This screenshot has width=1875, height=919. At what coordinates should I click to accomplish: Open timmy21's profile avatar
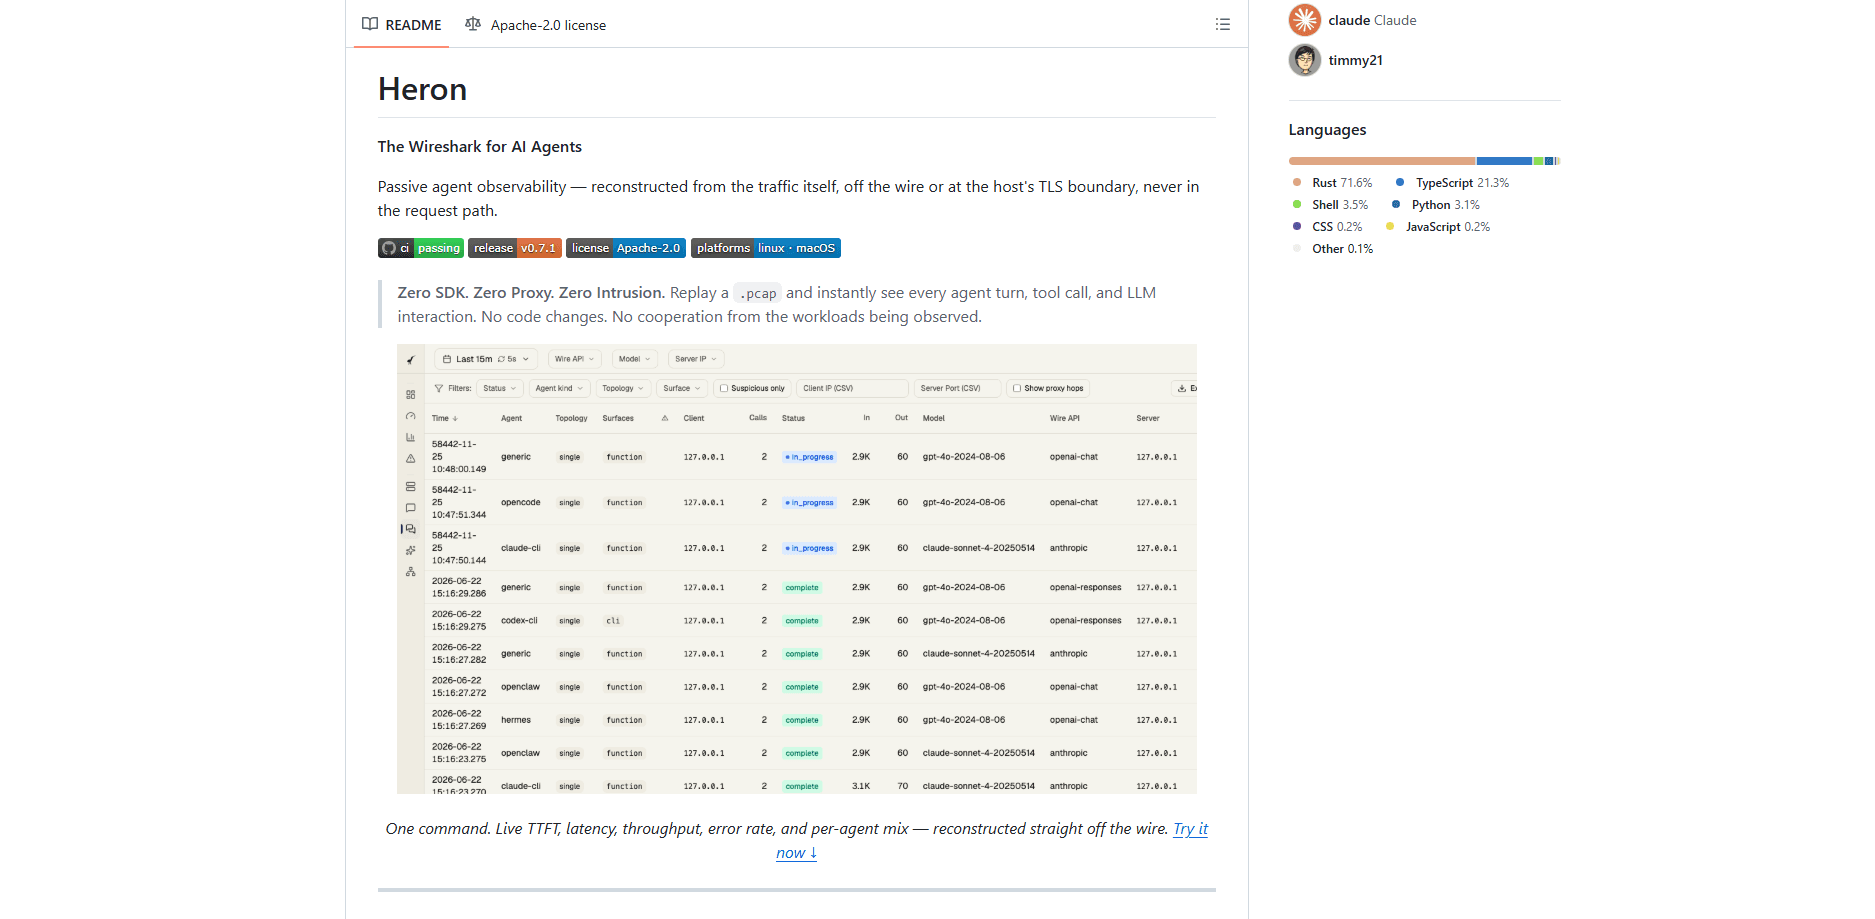tap(1305, 60)
